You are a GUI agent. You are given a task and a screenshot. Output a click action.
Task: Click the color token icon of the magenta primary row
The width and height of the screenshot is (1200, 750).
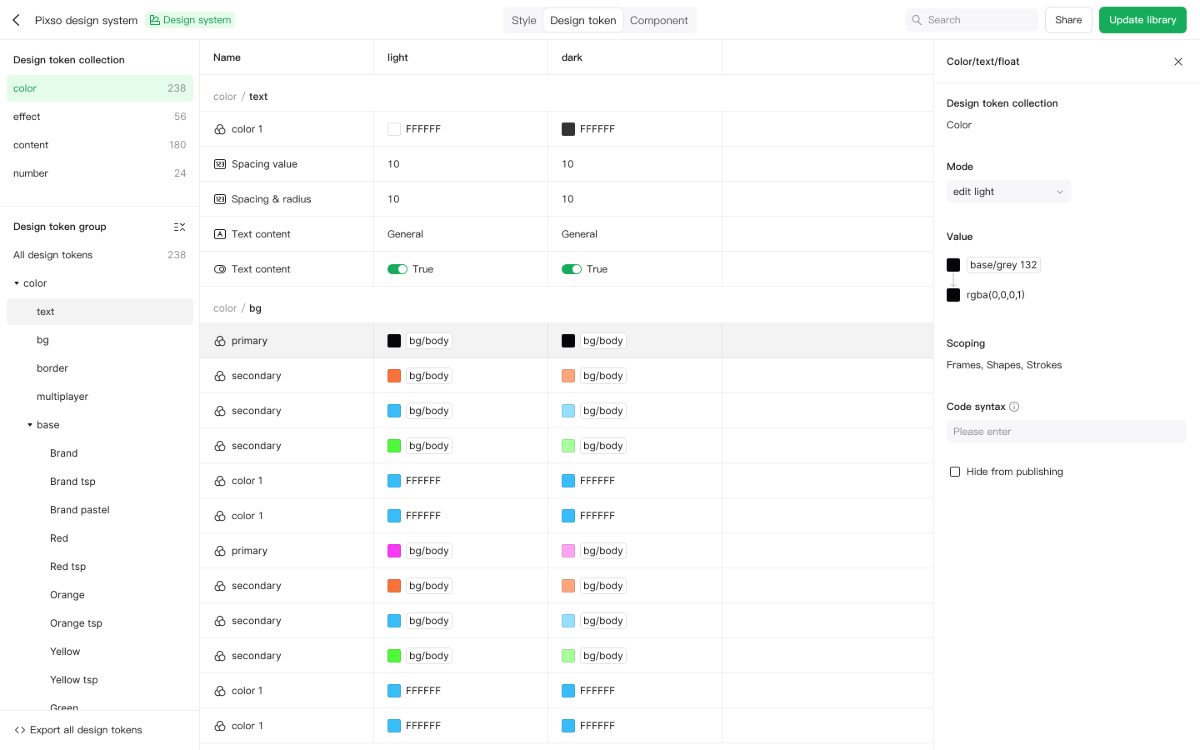coord(220,551)
